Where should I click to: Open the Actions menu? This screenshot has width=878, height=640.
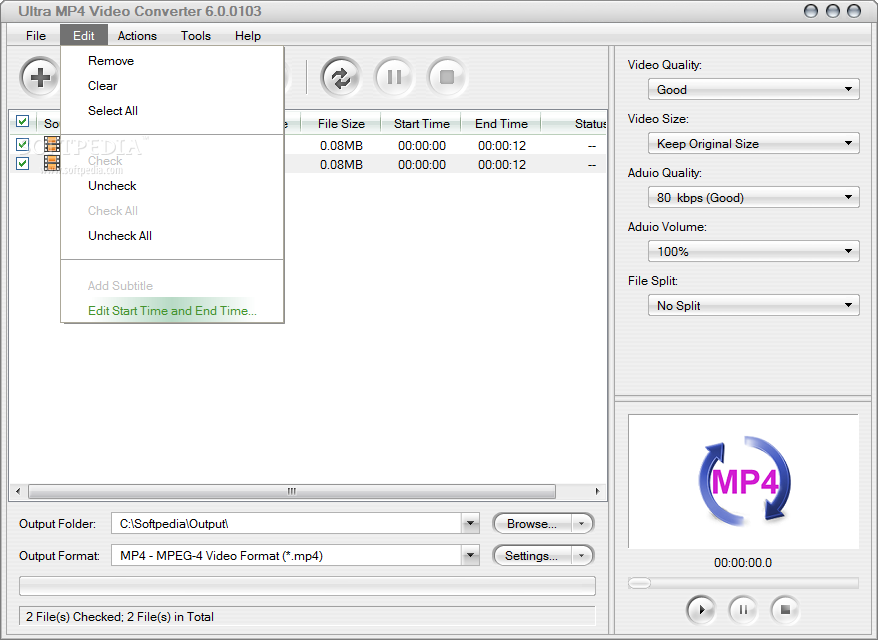[x=137, y=36]
